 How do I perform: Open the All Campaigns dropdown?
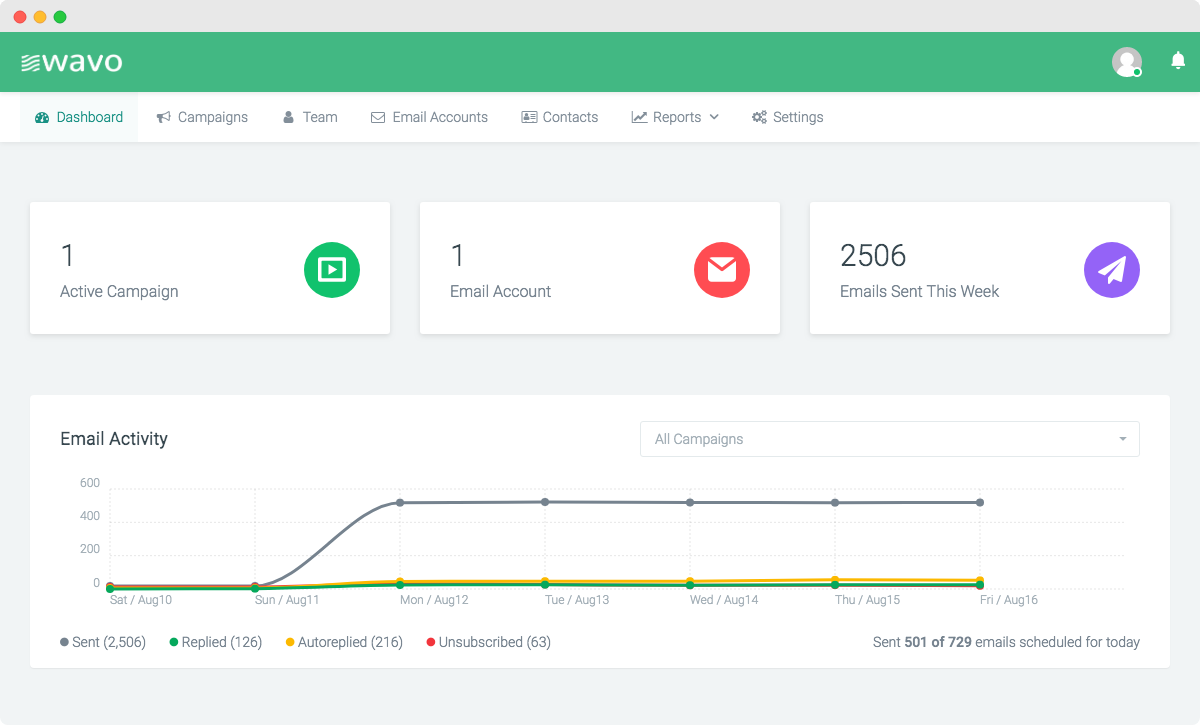[x=890, y=439]
